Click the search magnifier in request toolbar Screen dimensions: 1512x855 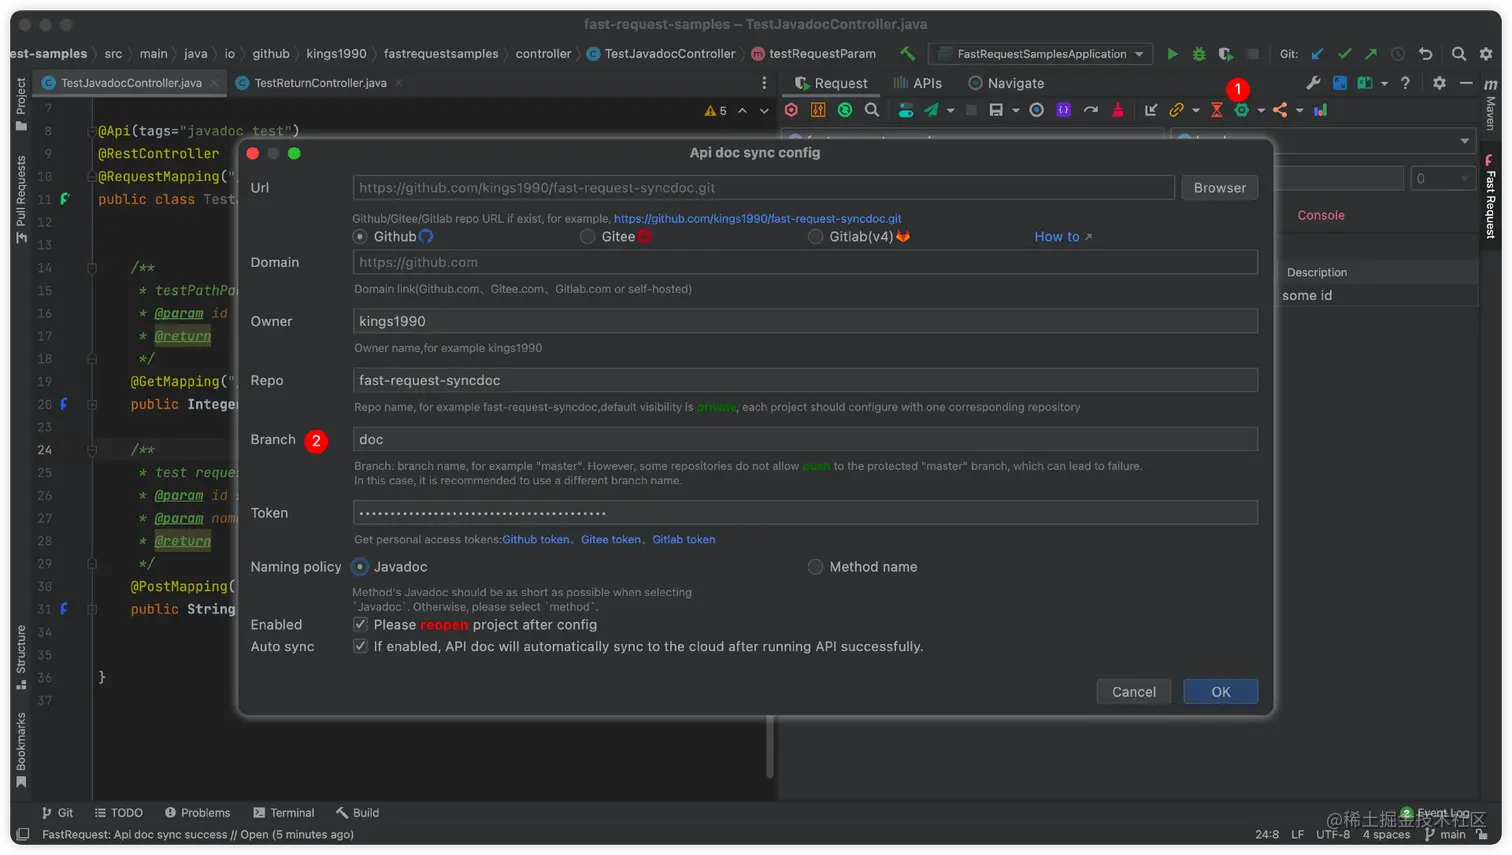coord(872,110)
